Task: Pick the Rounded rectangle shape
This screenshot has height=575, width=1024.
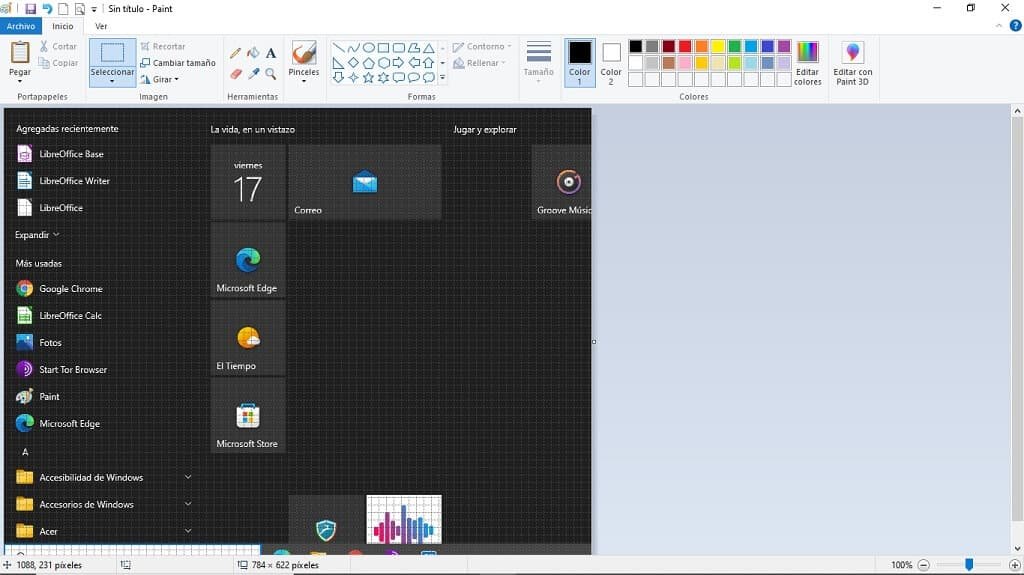Action: [398, 48]
